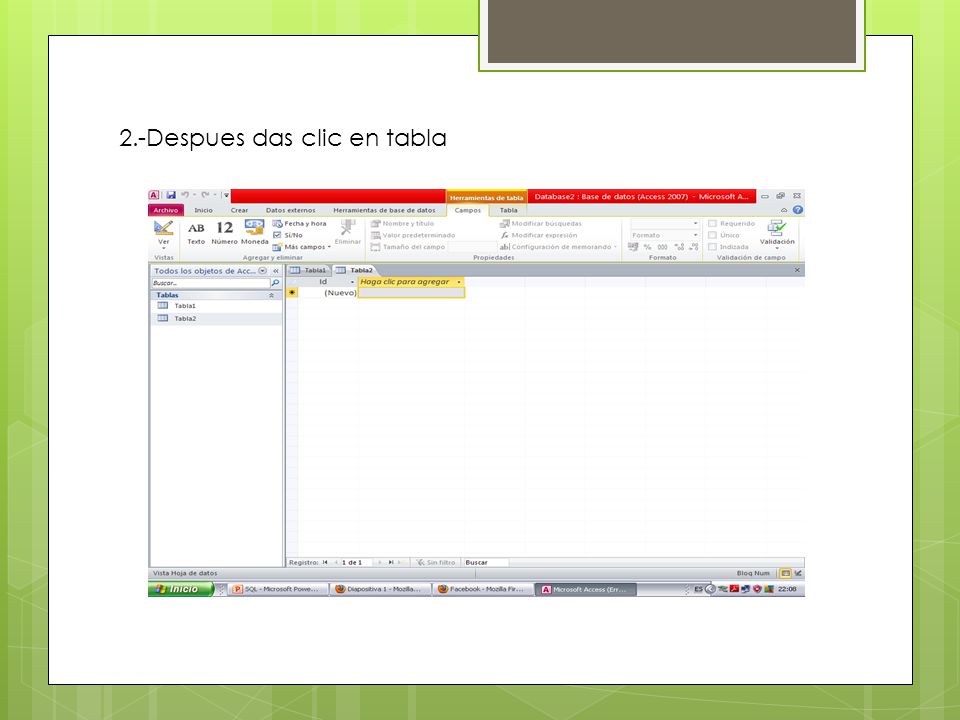
Task: Click the increase decimals icon
Action: tap(679, 247)
